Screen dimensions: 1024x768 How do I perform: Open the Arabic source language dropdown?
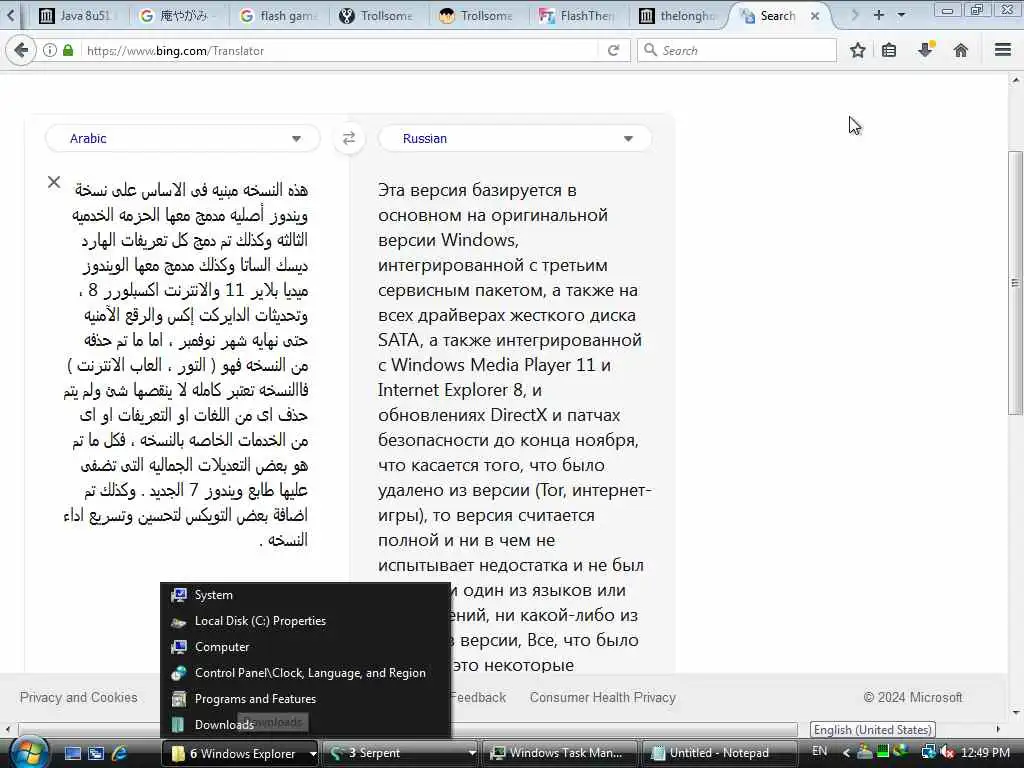click(182, 138)
